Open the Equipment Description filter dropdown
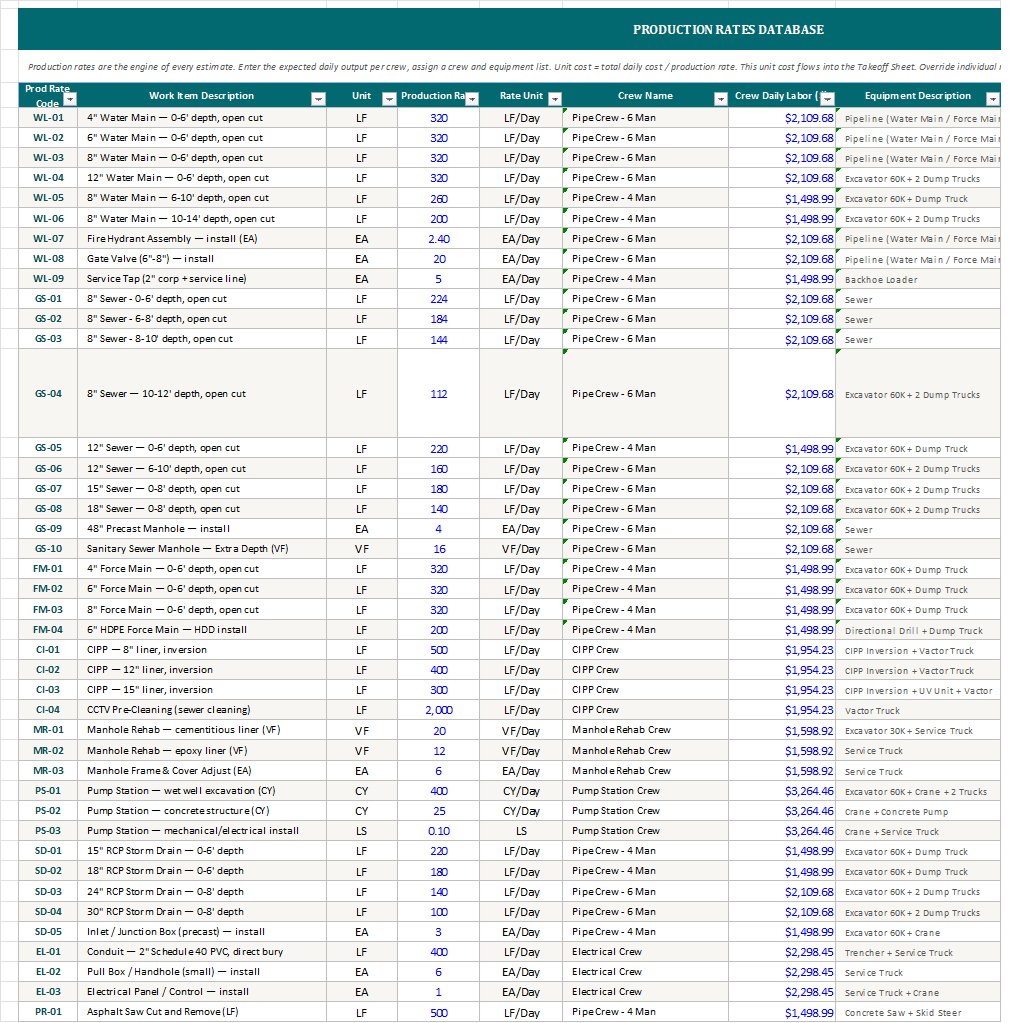Viewport: 1009px width, 1023px height. [x=993, y=99]
